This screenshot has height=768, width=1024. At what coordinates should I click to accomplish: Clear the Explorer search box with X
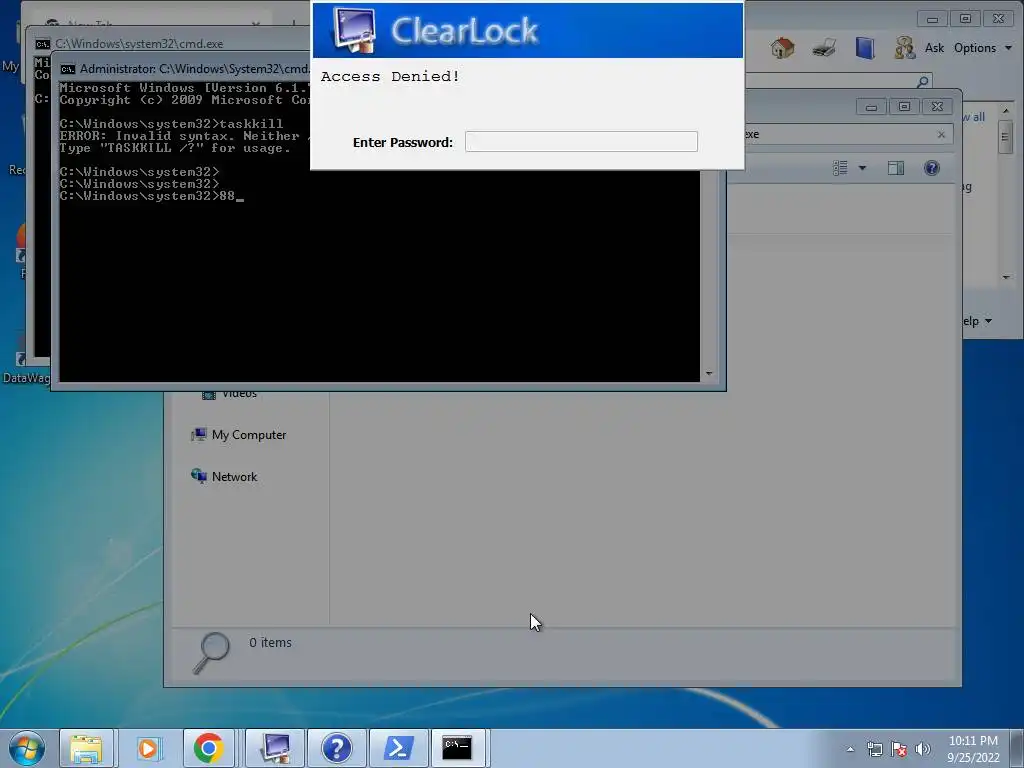(941, 135)
